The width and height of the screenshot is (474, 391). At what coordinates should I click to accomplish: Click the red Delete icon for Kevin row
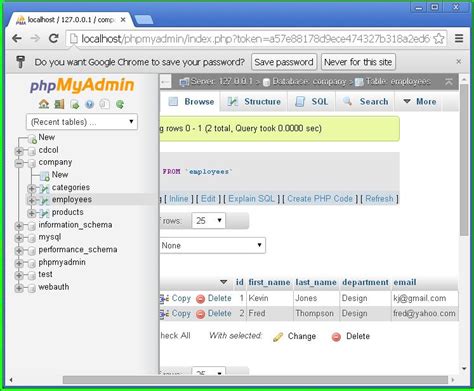[x=200, y=299]
